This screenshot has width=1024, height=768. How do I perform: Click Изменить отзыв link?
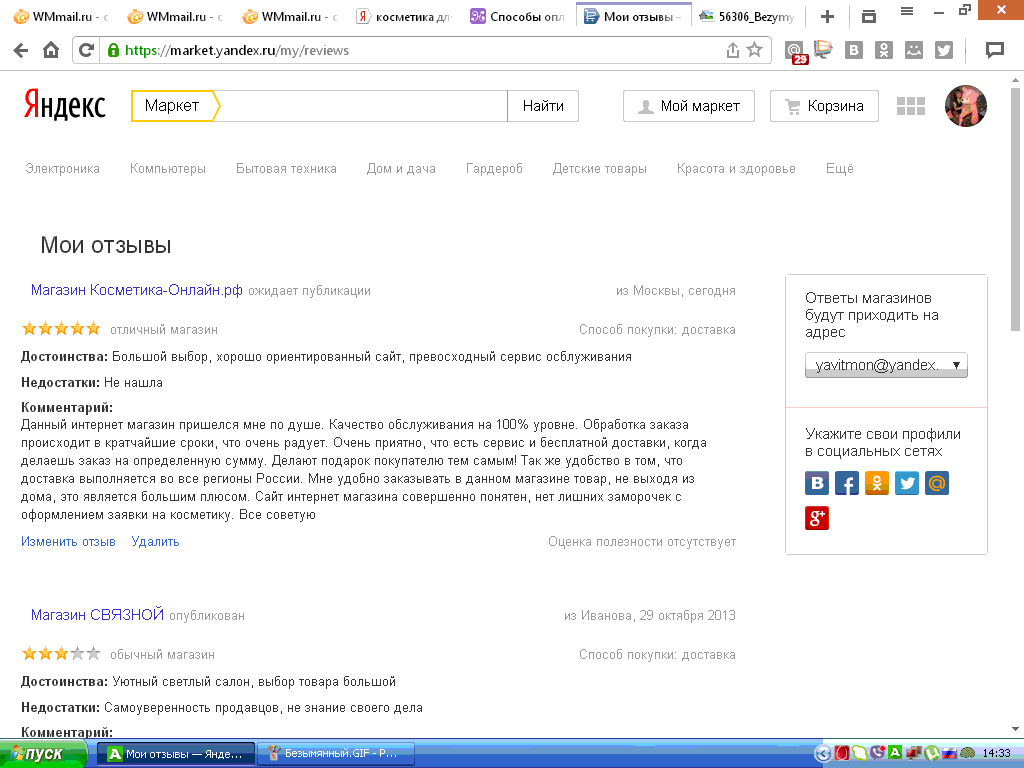(68, 541)
